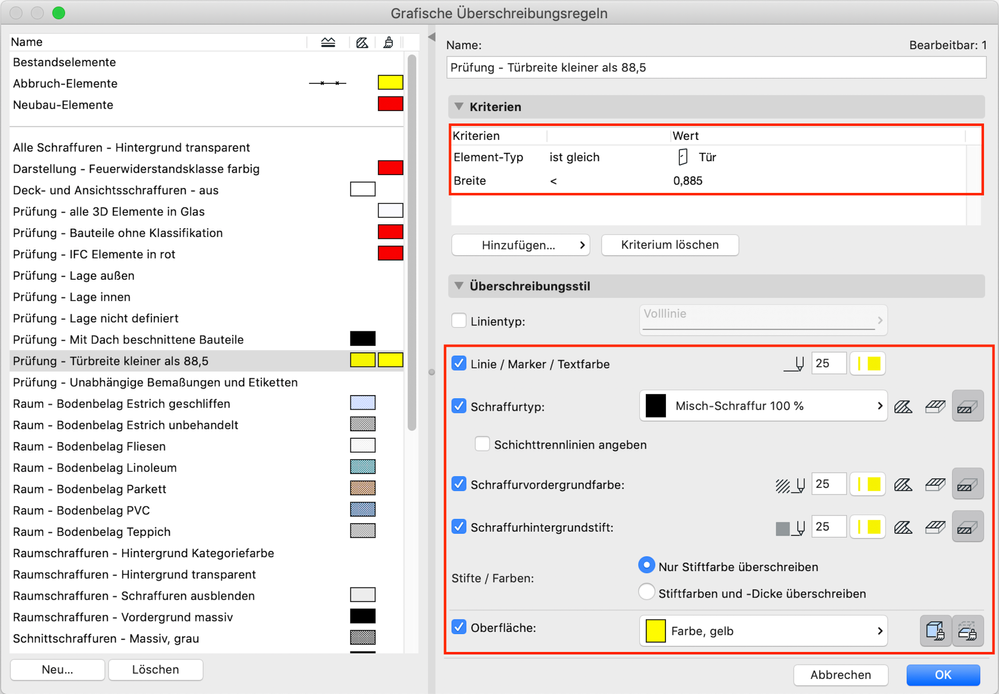Enable Schichttrennlinien angeben
The height and width of the screenshot is (694, 999).
click(x=482, y=444)
